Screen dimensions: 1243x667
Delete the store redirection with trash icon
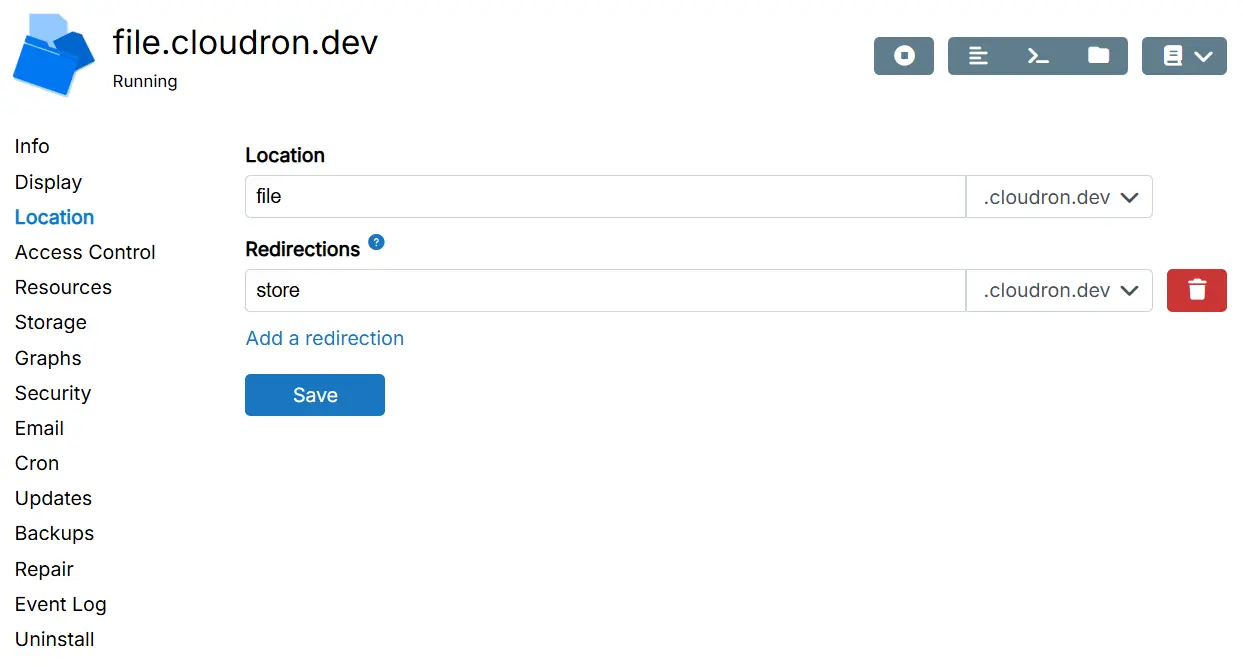pyautogui.click(x=1196, y=290)
